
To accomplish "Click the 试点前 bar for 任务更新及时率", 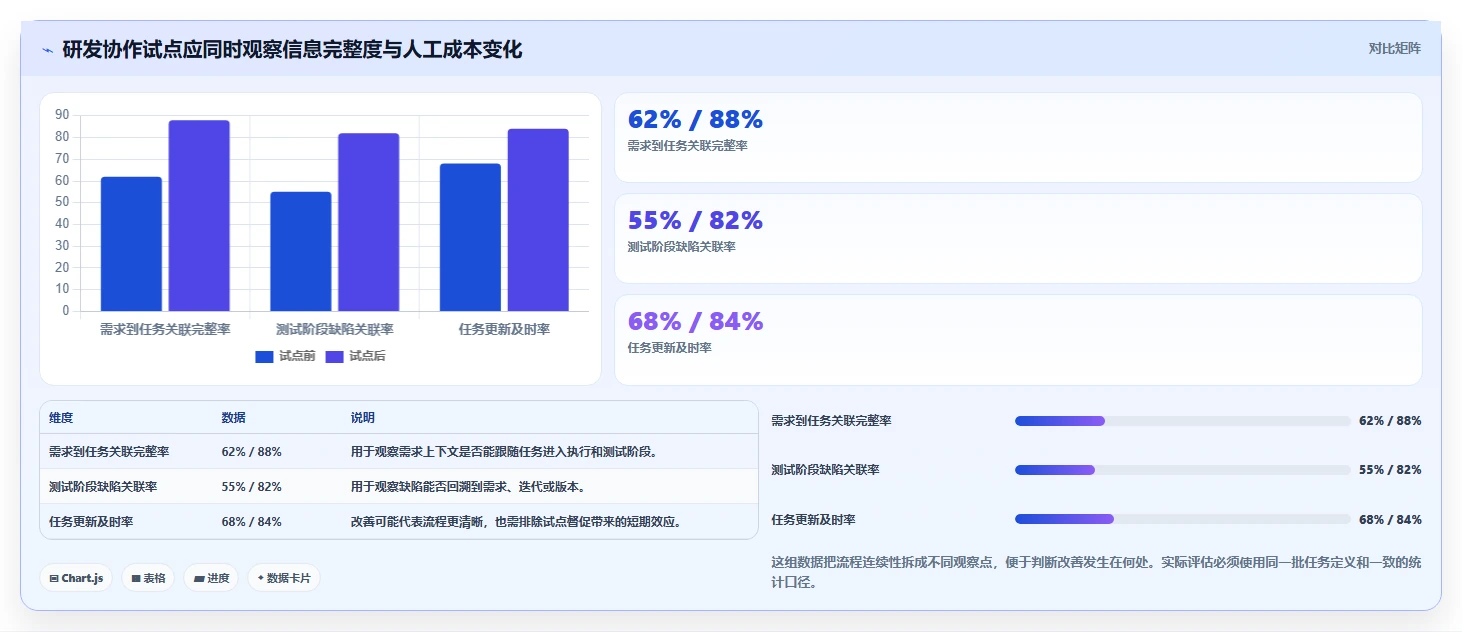I will point(470,237).
